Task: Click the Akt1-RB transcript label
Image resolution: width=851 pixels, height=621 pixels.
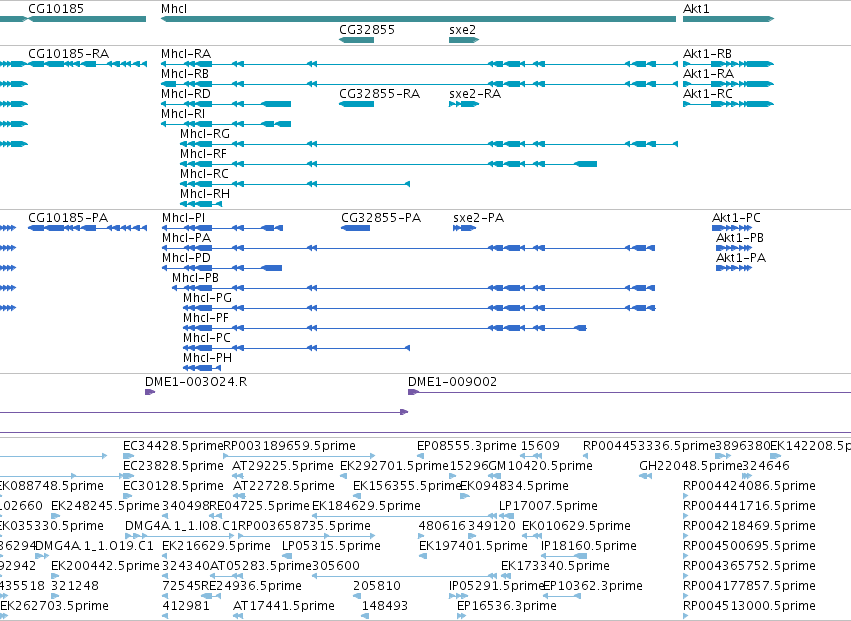Action: click(x=707, y=54)
